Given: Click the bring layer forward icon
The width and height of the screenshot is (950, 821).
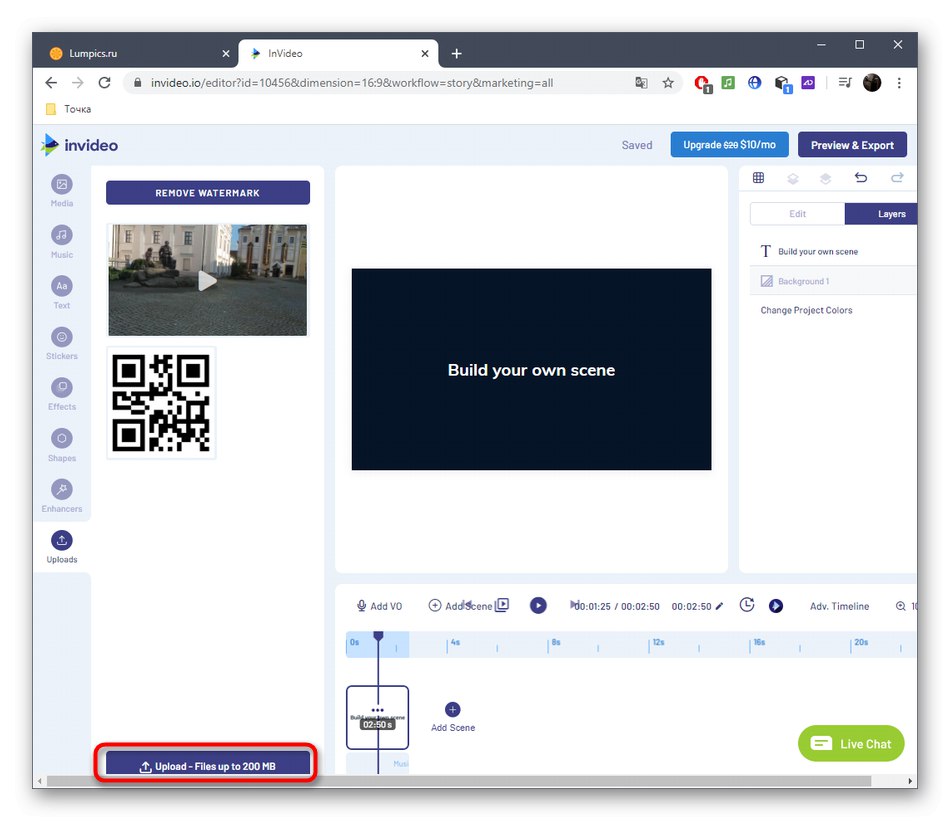Looking at the screenshot, I should coord(825,178).
